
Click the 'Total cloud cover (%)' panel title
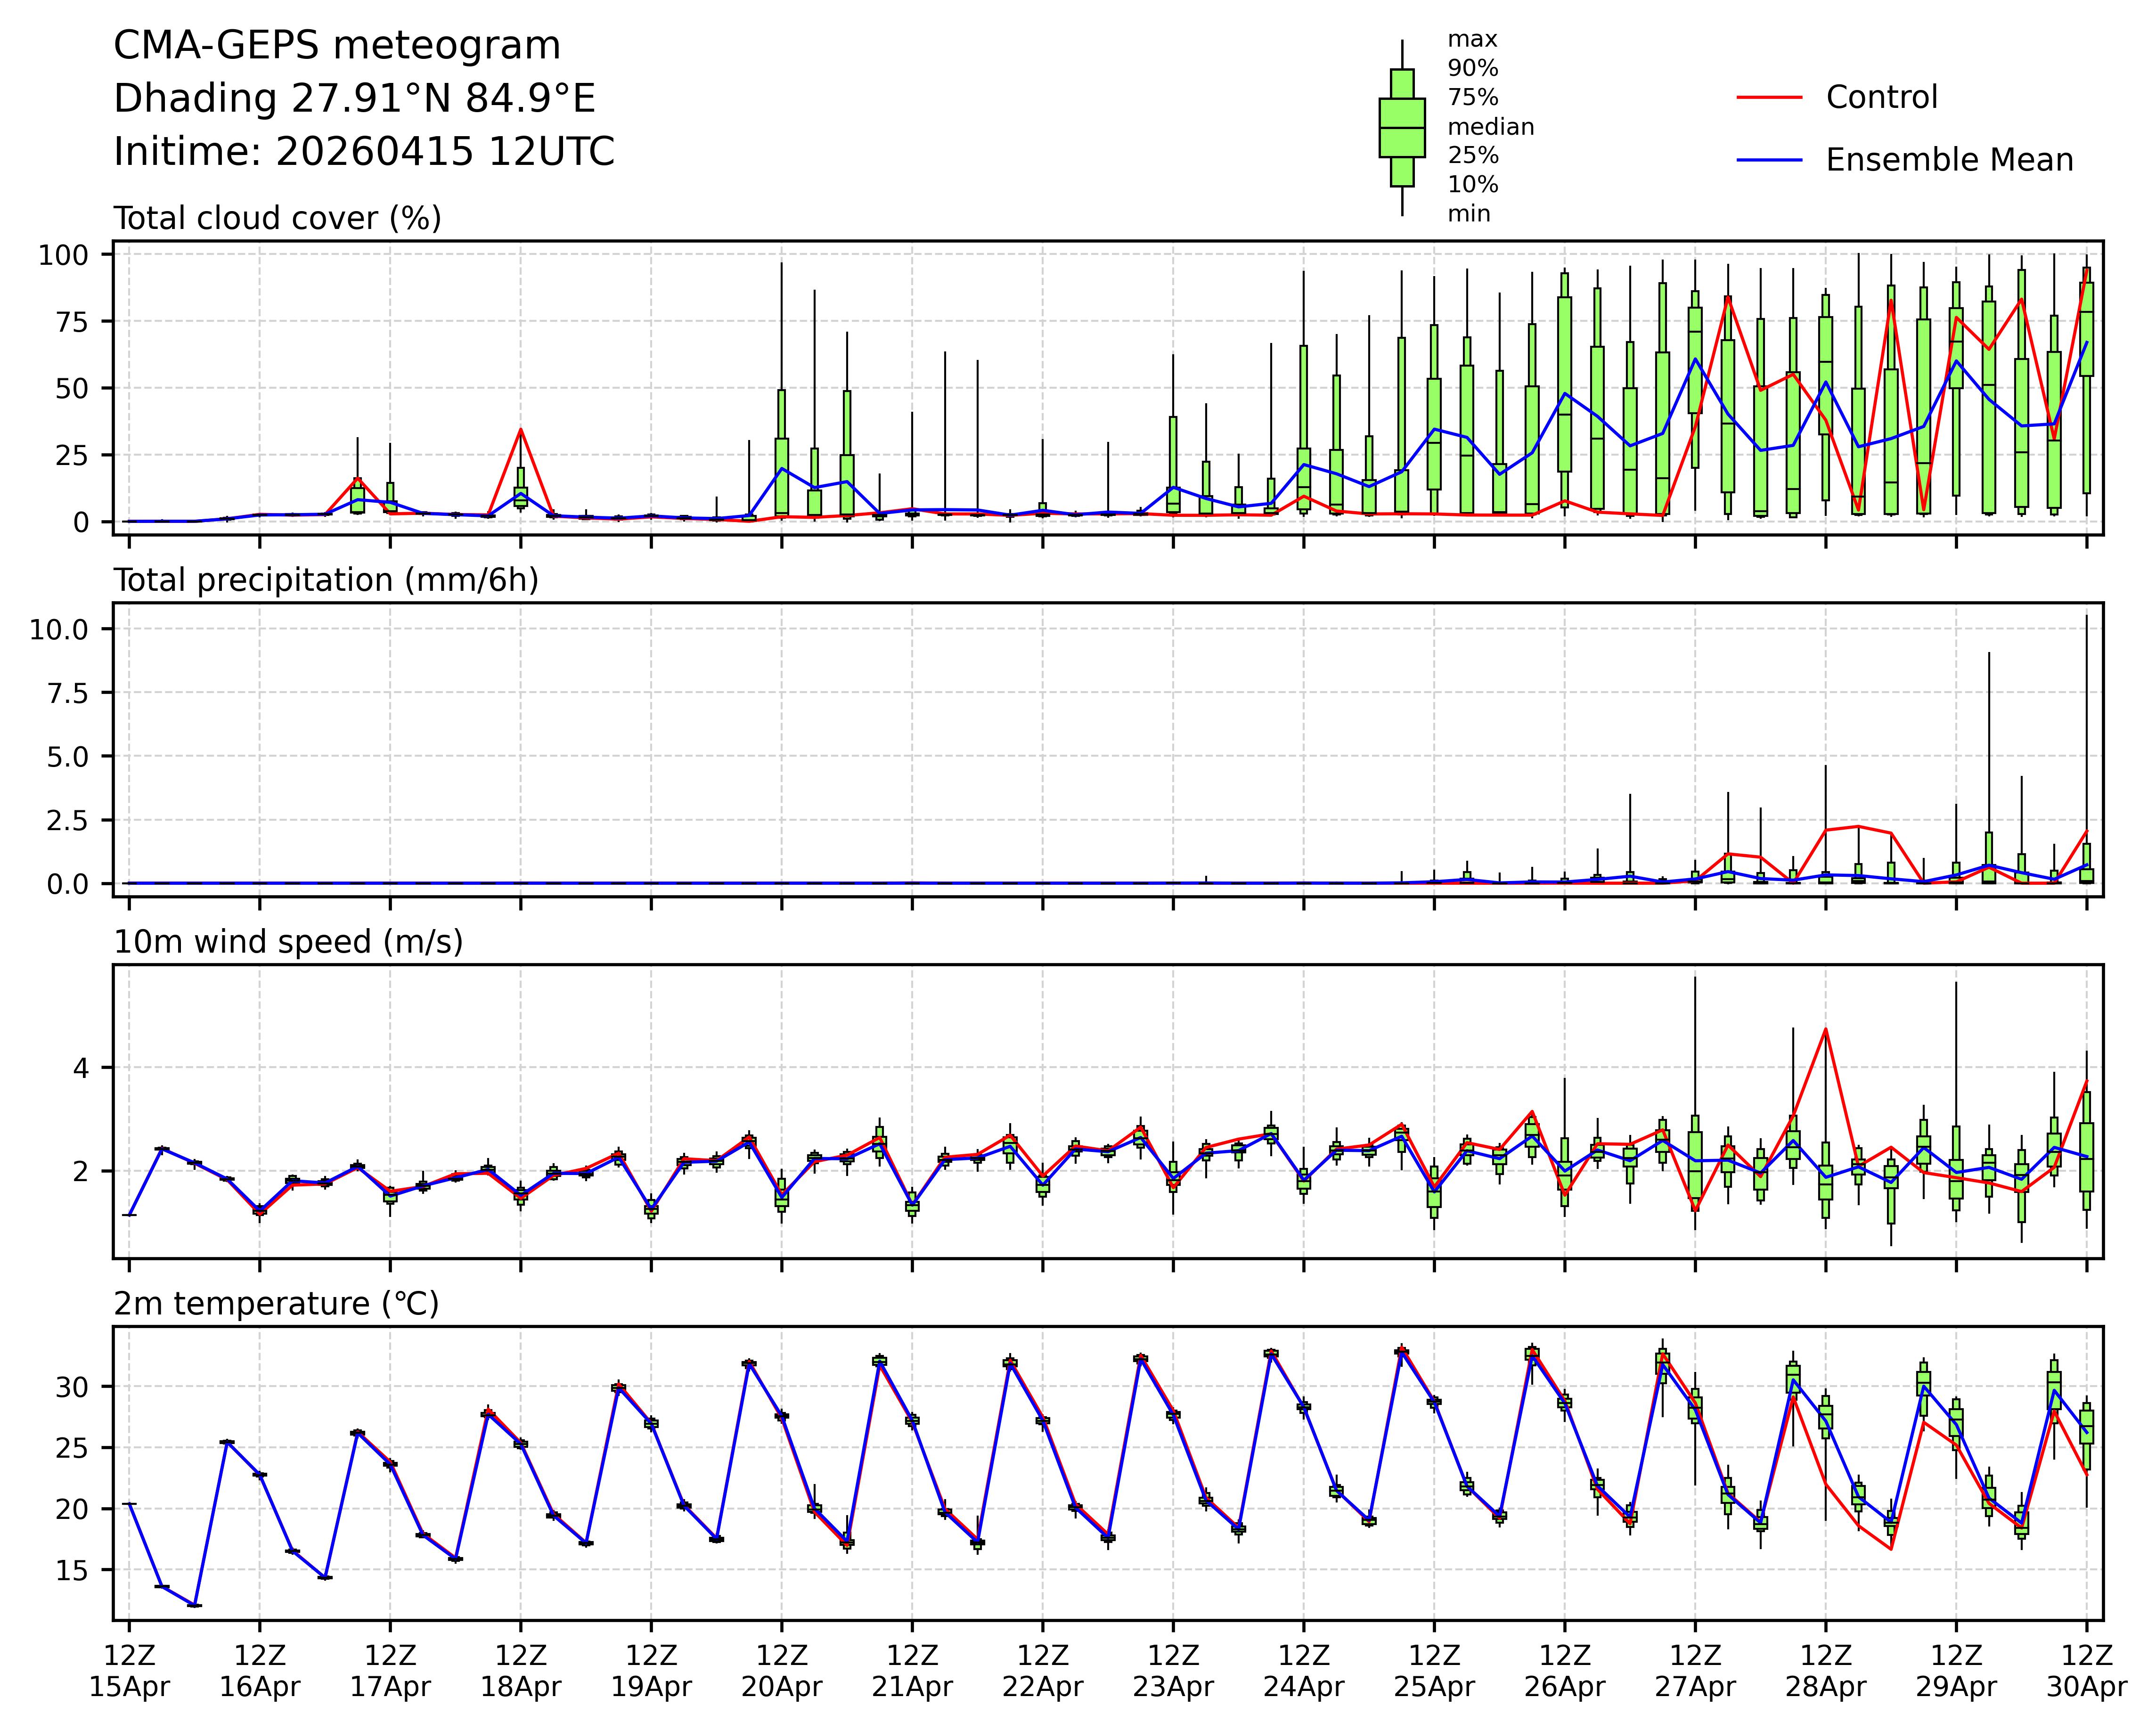277,218
